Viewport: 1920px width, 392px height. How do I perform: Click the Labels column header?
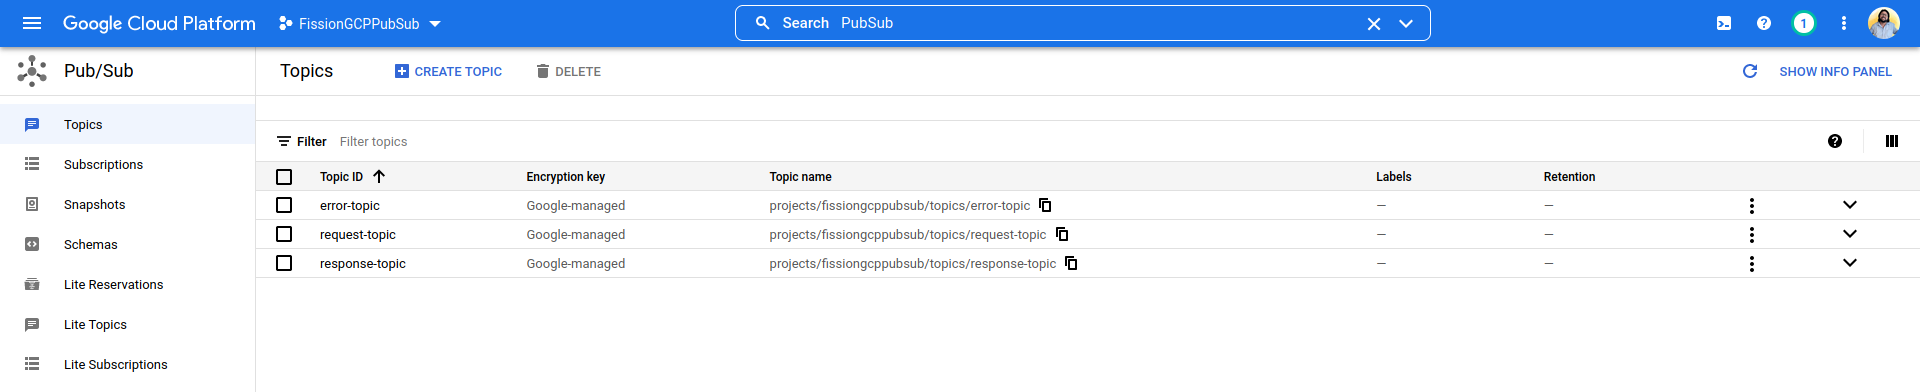coord(1393,177)
